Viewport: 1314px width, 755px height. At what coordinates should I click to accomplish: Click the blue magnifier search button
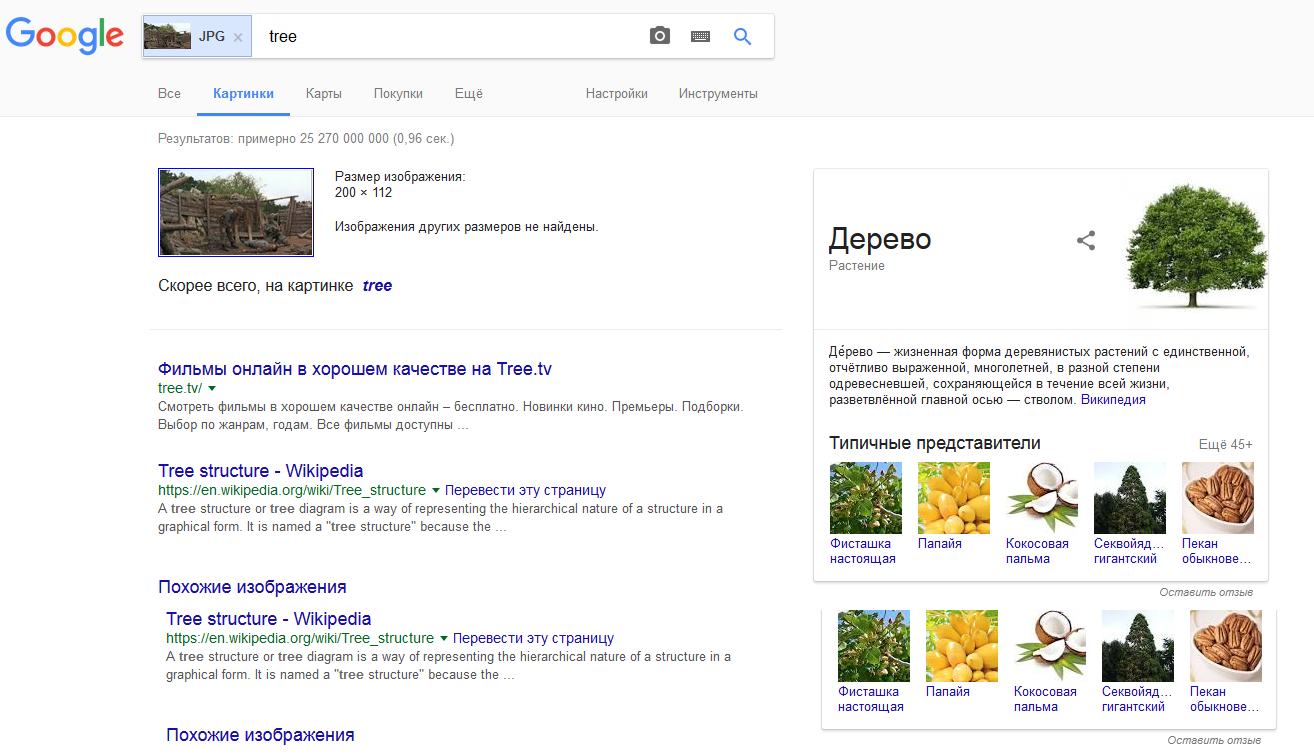click(742, 36)
